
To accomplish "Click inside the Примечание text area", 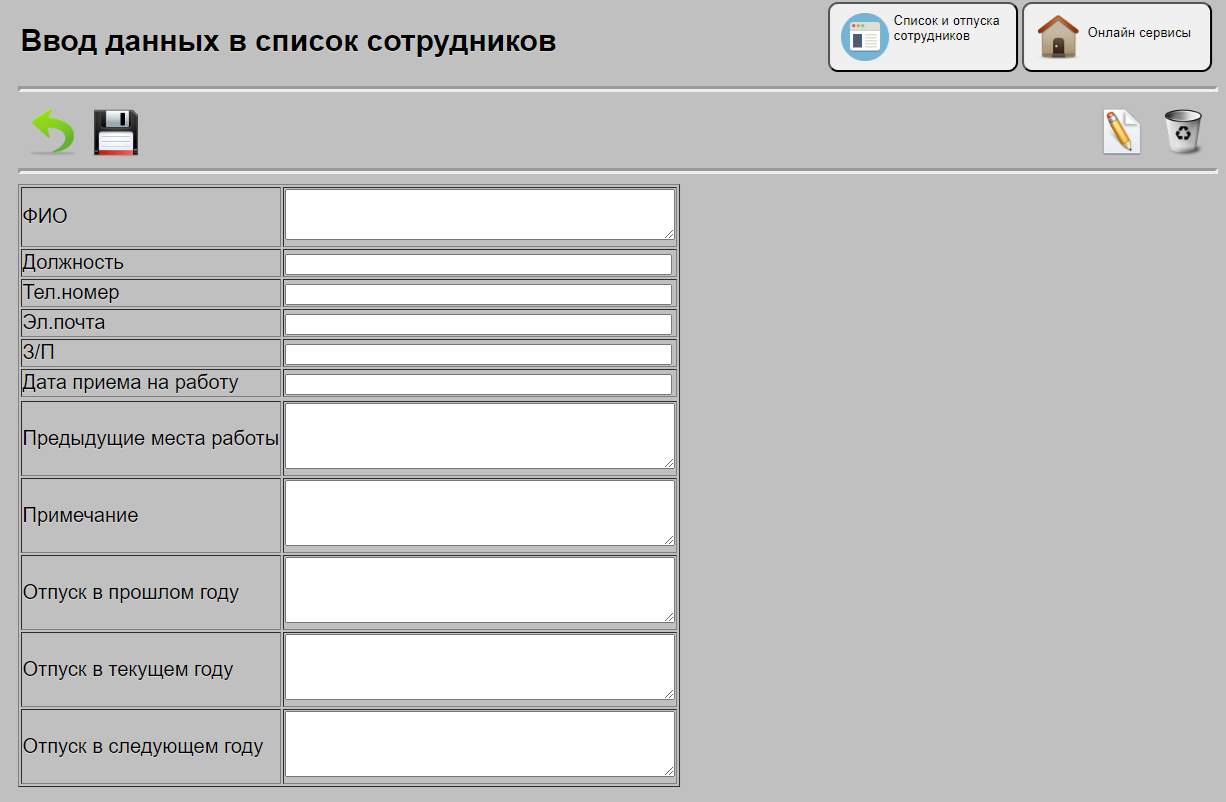I will pyautogui.click(x=478, y=512).
